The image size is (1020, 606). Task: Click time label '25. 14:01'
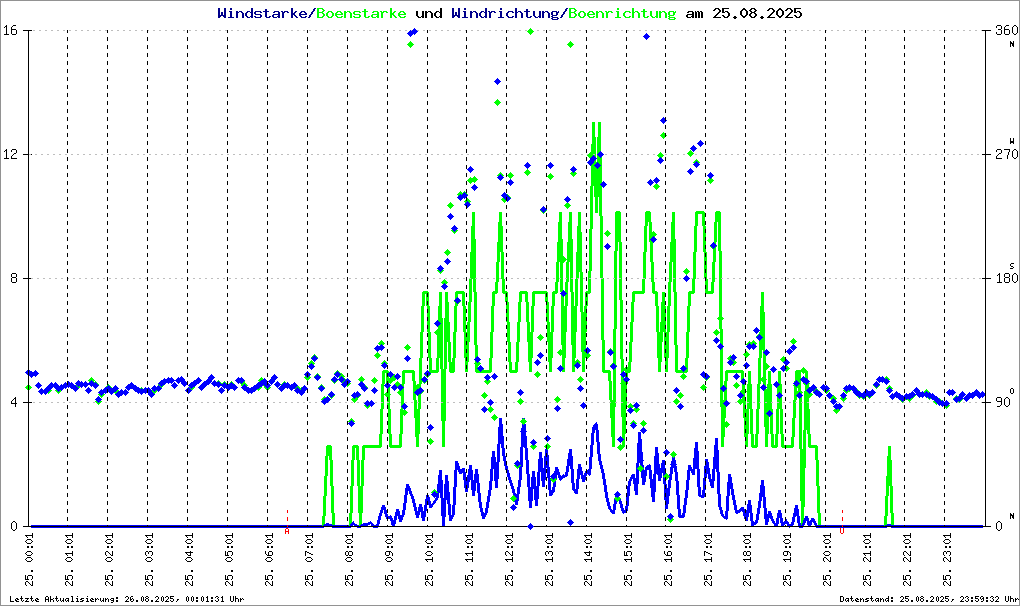tap(588, 560)
